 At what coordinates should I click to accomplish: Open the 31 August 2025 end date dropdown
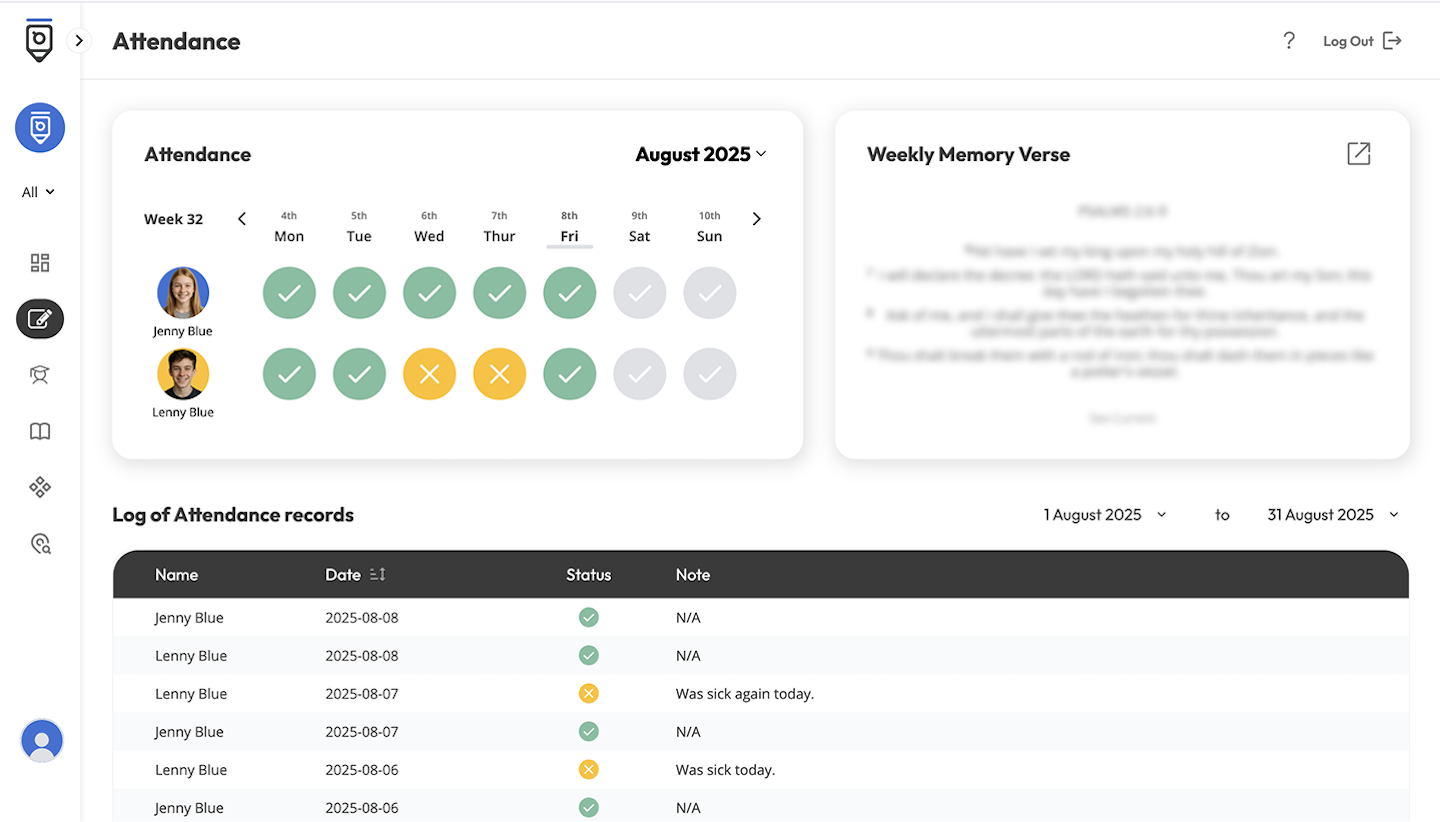point(1333,515)
